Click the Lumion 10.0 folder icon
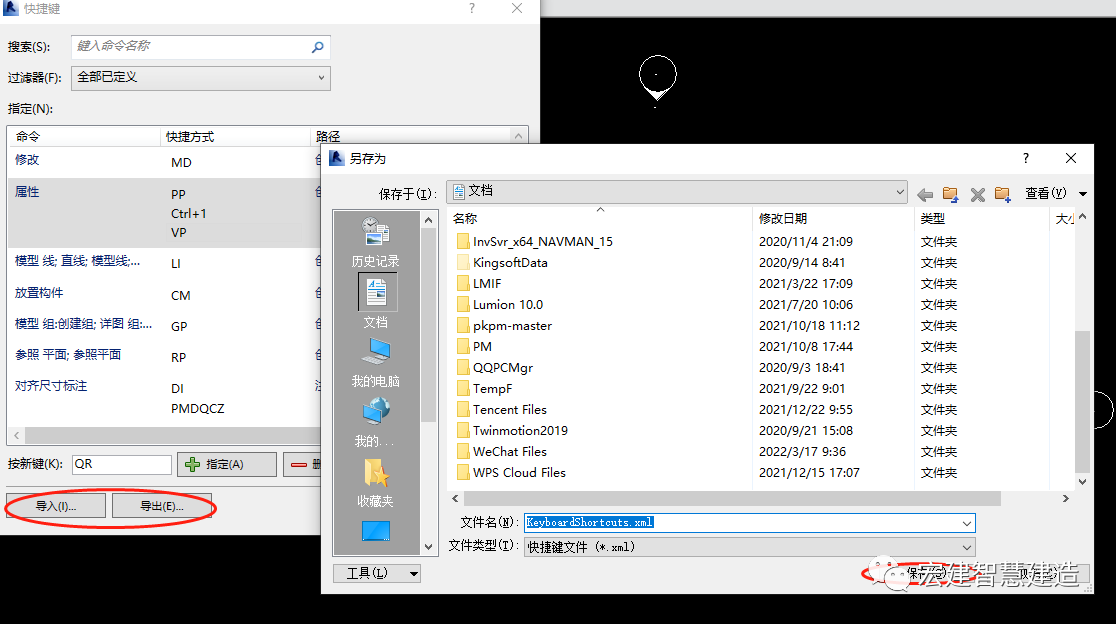1116x624 pixels. 463,305
